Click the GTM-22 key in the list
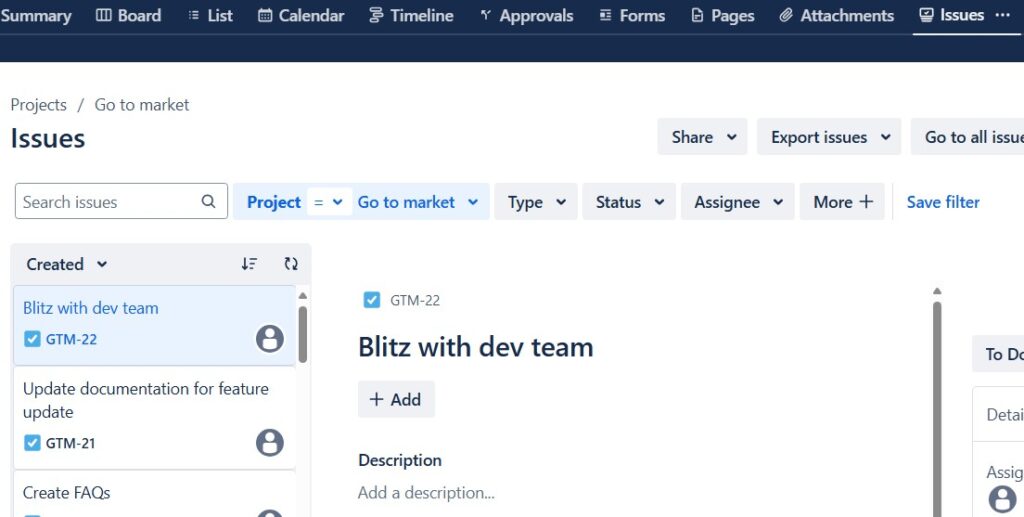 71,339
